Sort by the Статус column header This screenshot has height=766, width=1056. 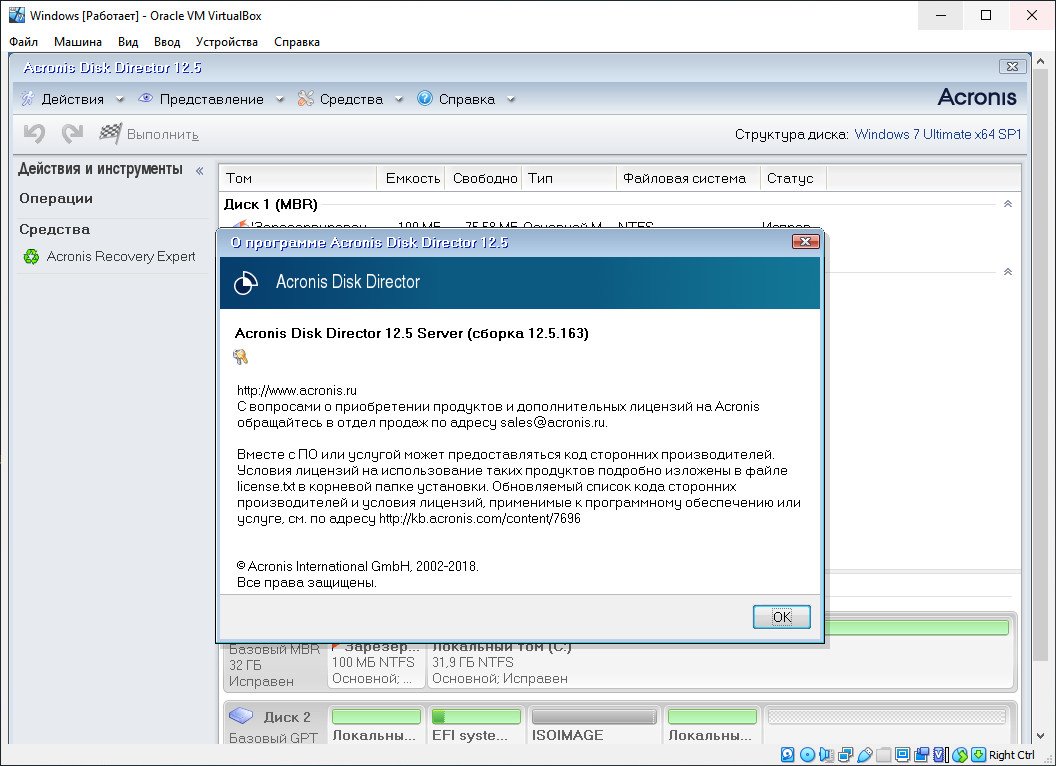tap(793, 178)
